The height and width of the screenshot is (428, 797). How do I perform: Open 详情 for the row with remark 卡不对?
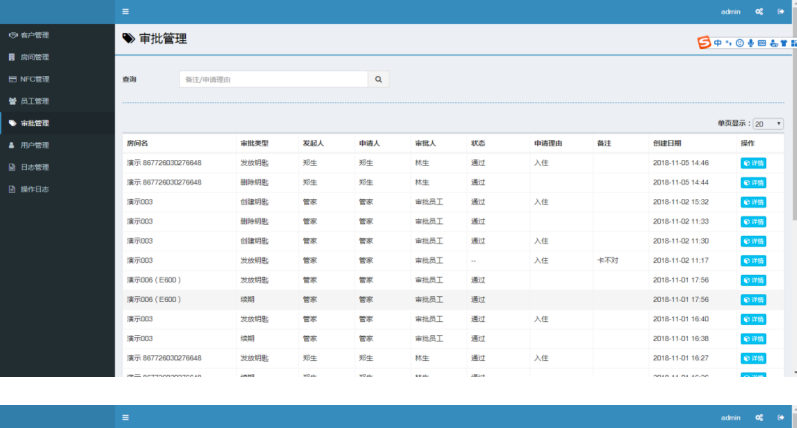(x=753, y=261)
